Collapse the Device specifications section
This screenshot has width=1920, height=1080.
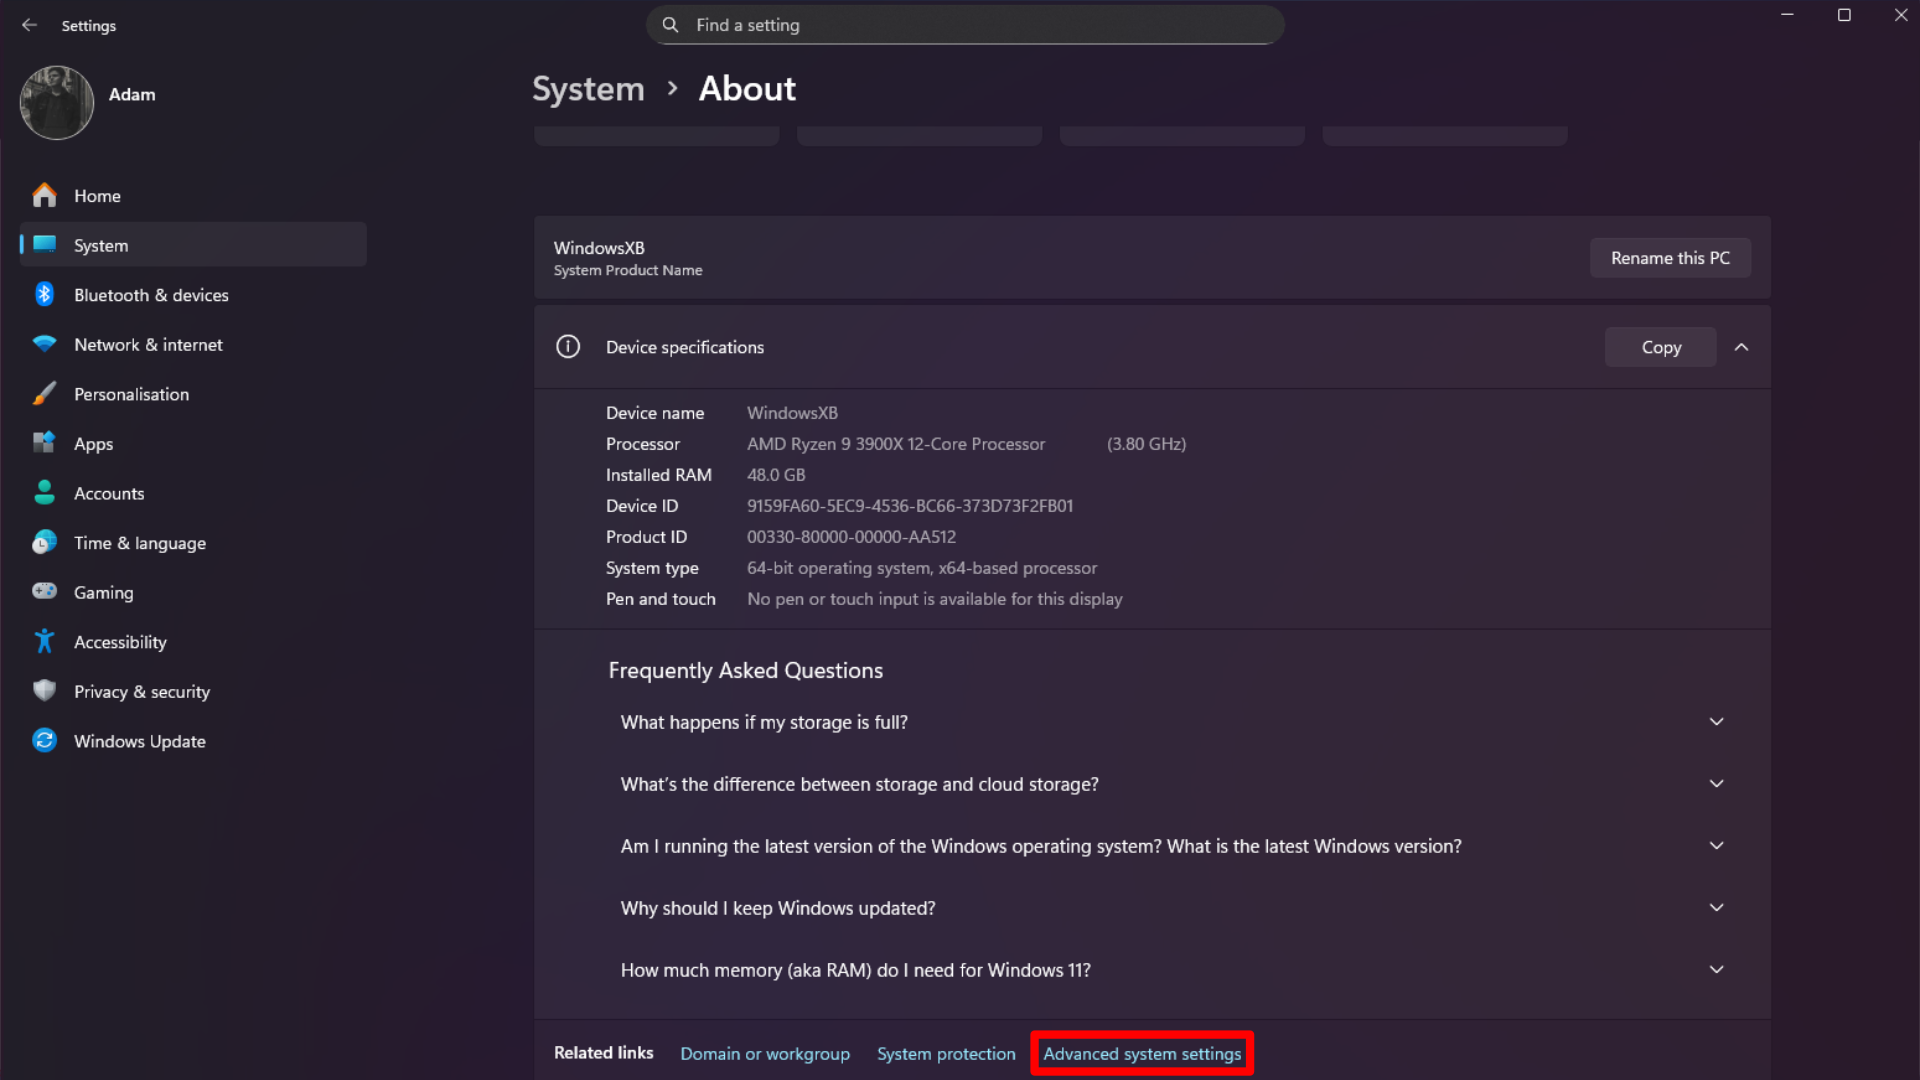[x=1742, y=347]
